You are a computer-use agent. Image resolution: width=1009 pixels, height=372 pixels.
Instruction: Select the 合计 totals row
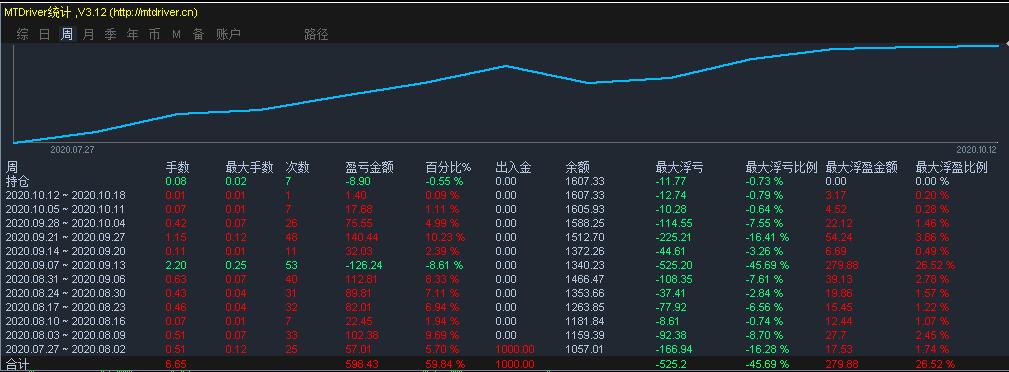pos(504,364)
